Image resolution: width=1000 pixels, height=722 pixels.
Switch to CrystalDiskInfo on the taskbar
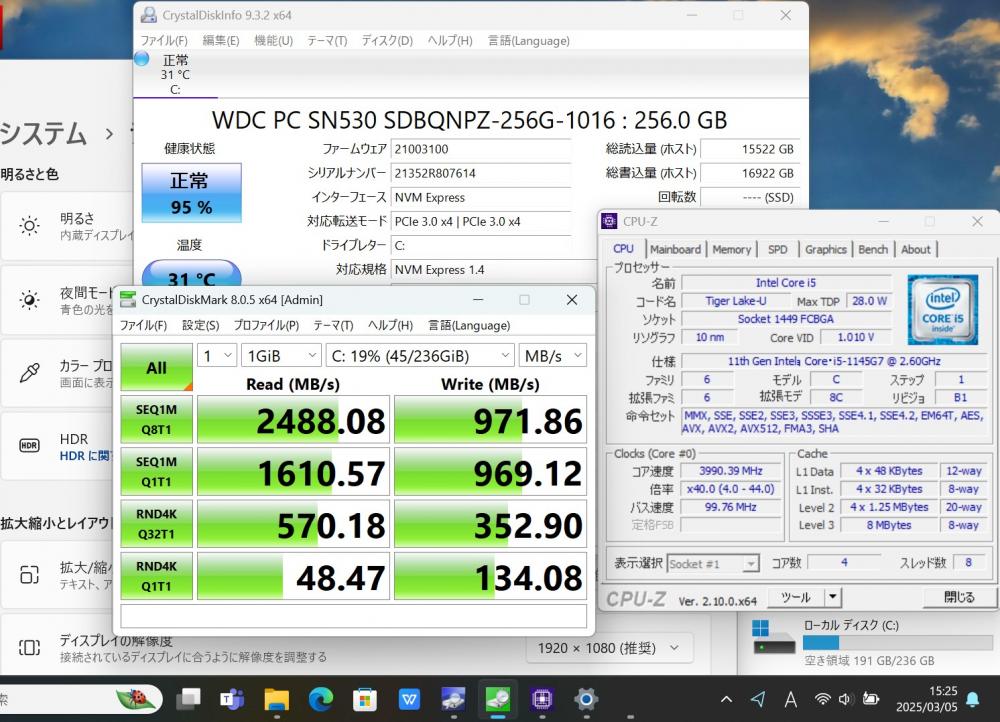tap(453, 699)
